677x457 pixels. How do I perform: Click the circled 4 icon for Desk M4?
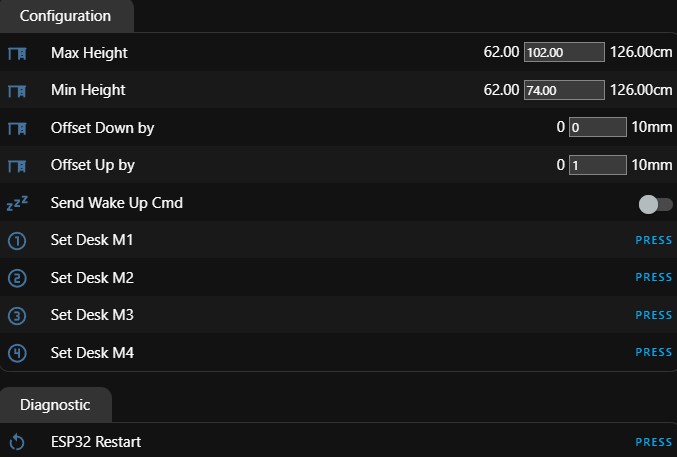pos(17,353)
